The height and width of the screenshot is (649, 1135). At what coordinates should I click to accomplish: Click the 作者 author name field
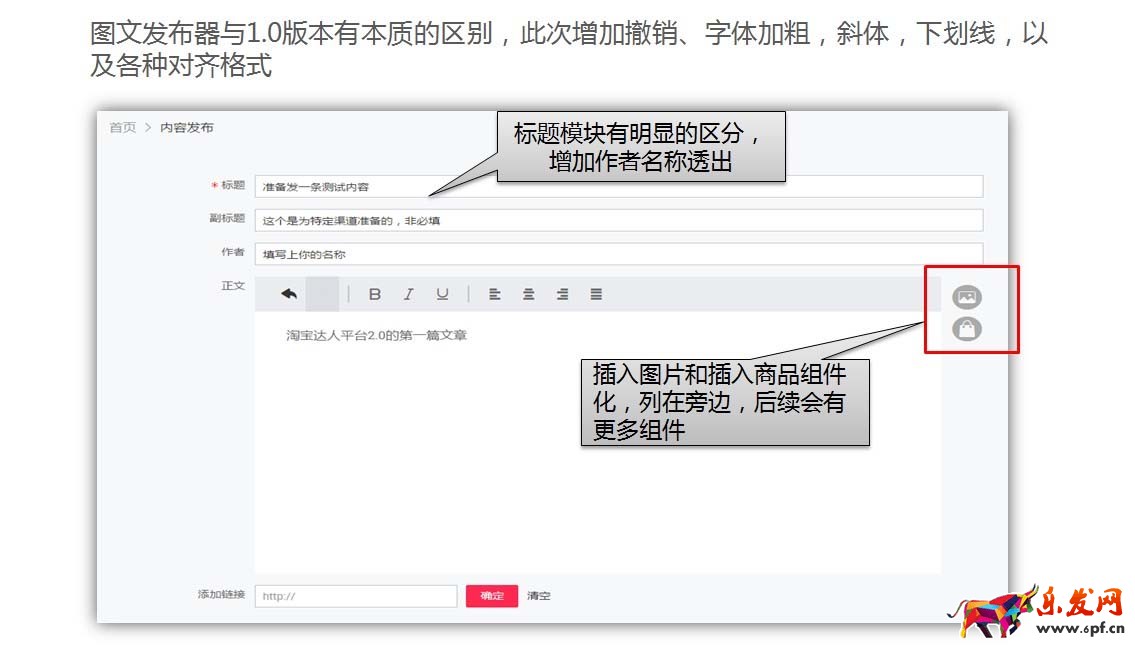coord(620,254)
